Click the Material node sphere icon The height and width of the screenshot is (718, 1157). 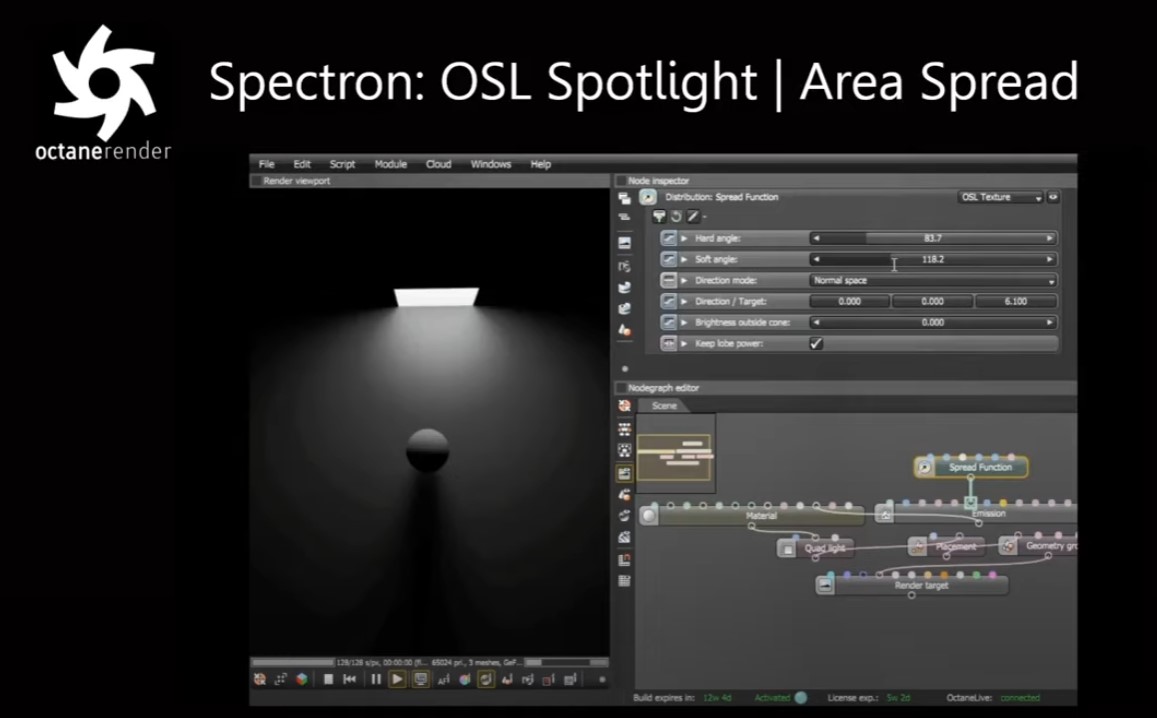pyautogui.click(x=649, y=515)
